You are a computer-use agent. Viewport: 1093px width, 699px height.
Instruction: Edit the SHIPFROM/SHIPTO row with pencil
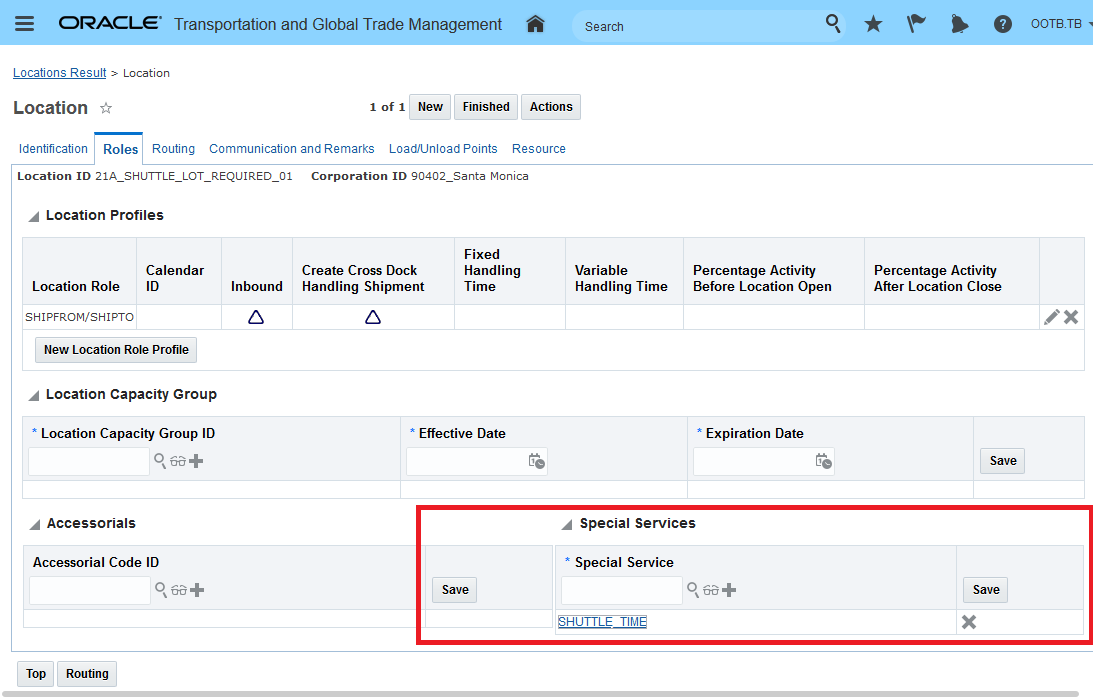click(1051, 317)
